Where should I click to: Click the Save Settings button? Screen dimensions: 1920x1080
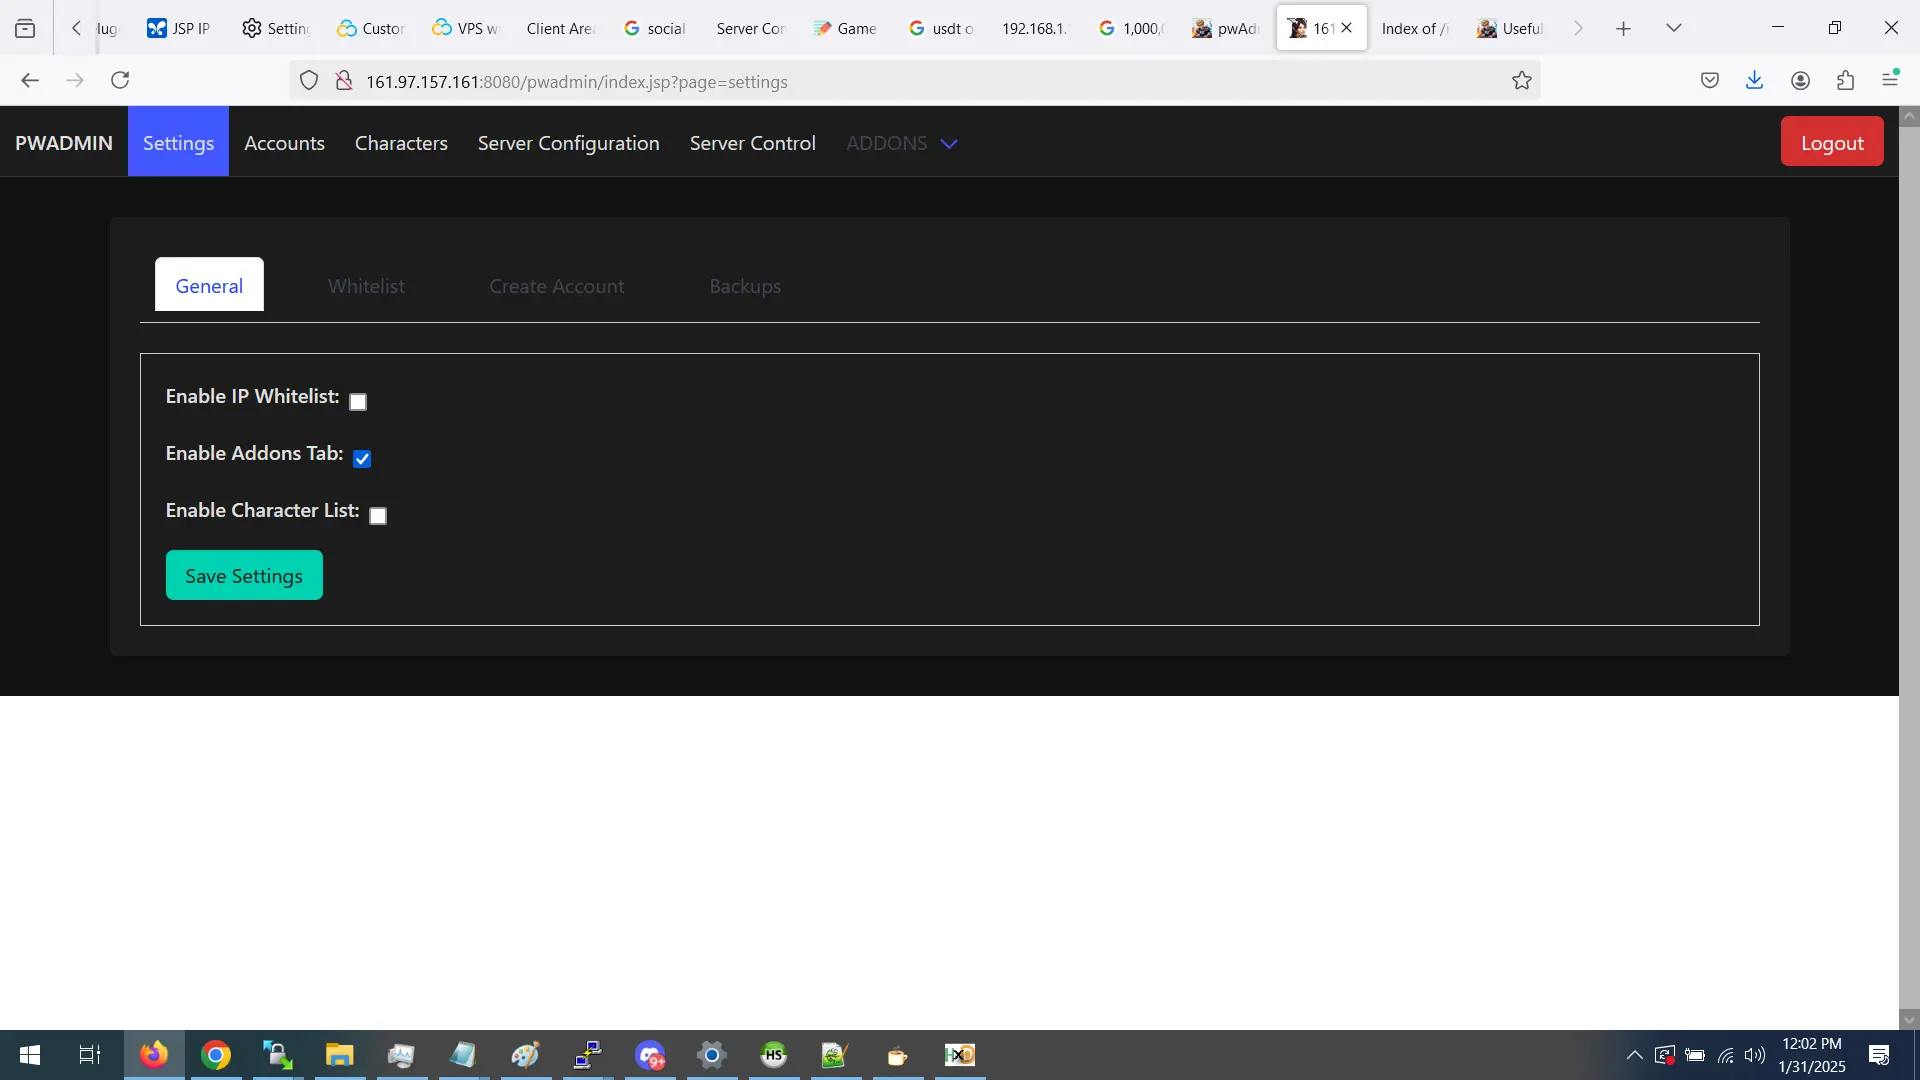pos(244,575)
